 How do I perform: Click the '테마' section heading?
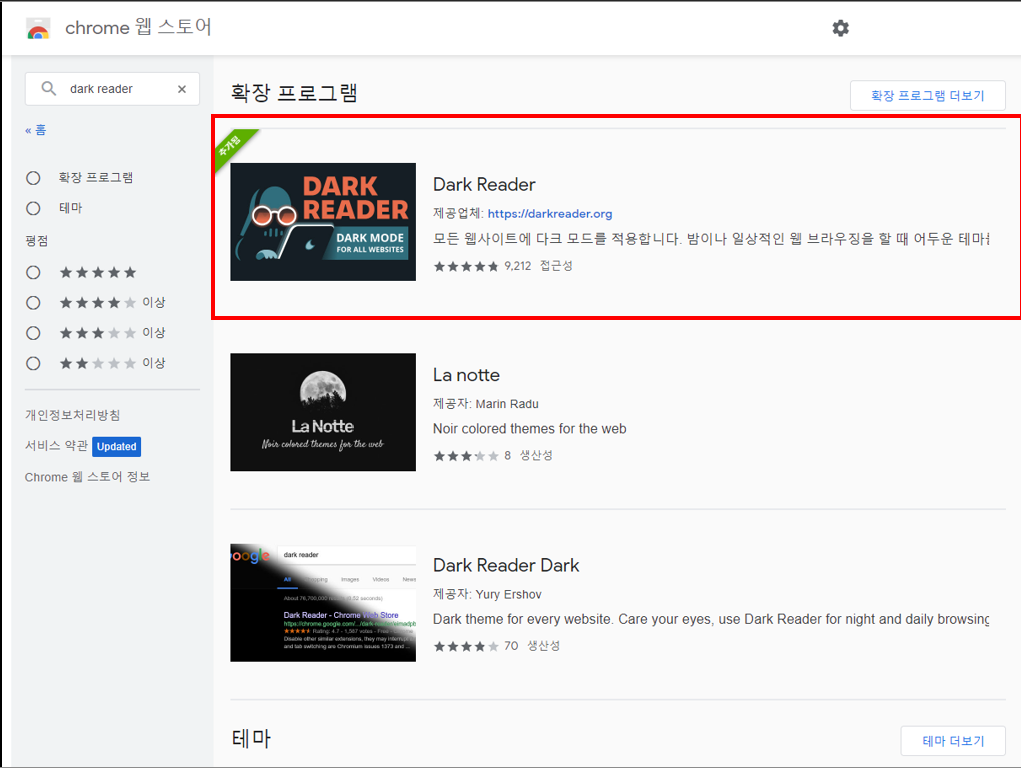251,739
